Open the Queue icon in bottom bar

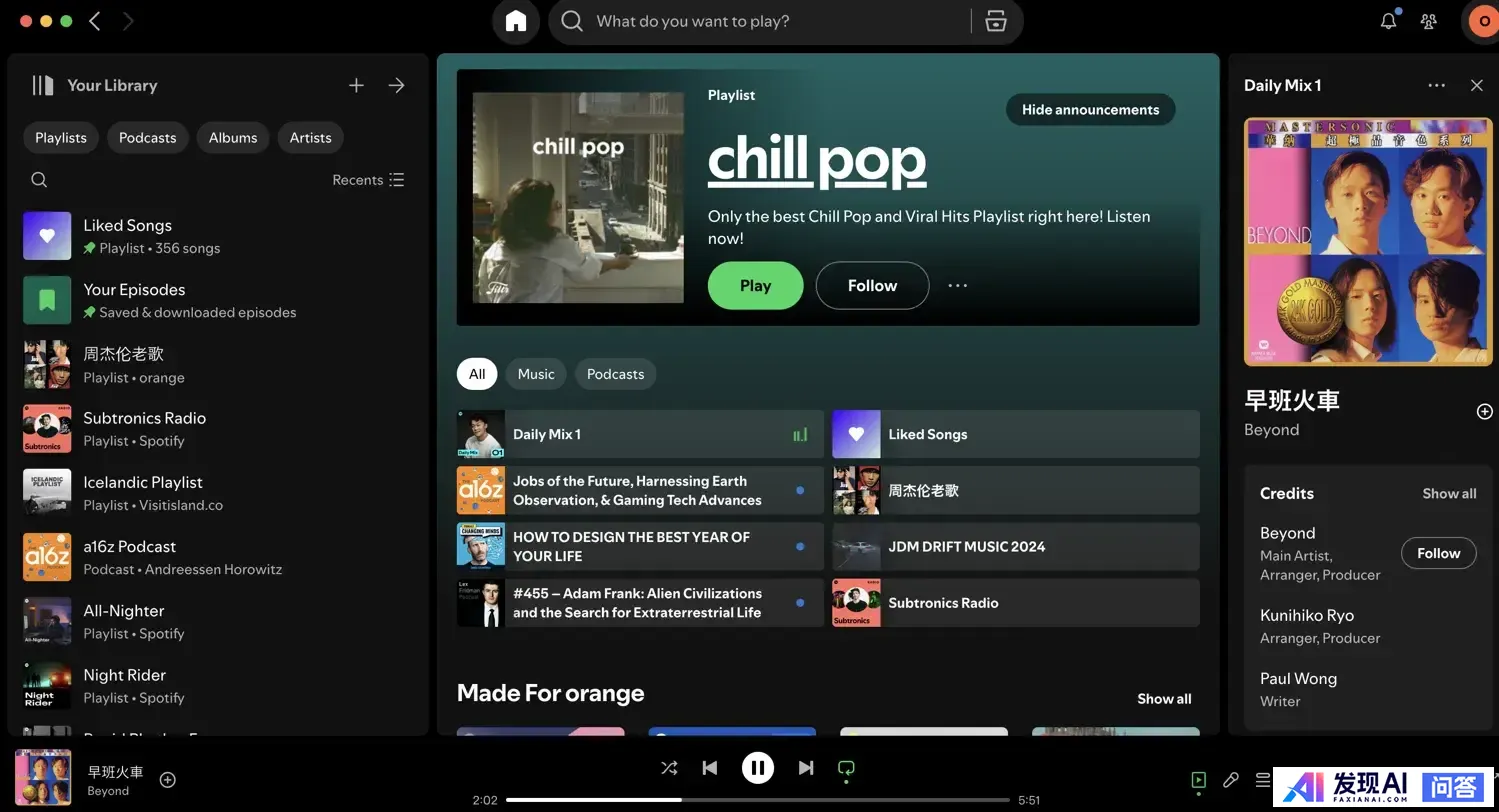pos(1262,779)
